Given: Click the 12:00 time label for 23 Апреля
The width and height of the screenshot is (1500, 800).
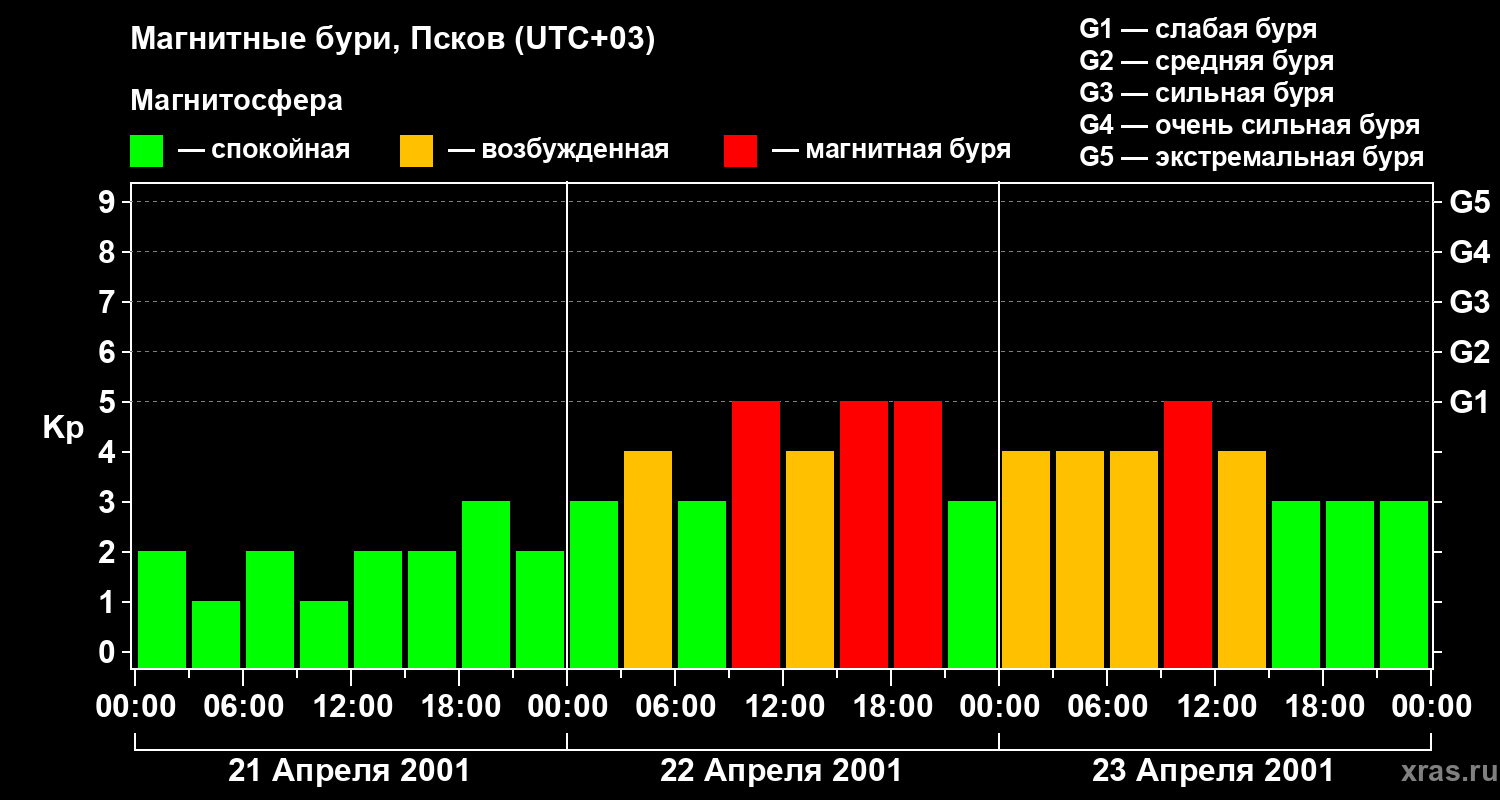Looking at the screenshot, I should point(1215,707).
